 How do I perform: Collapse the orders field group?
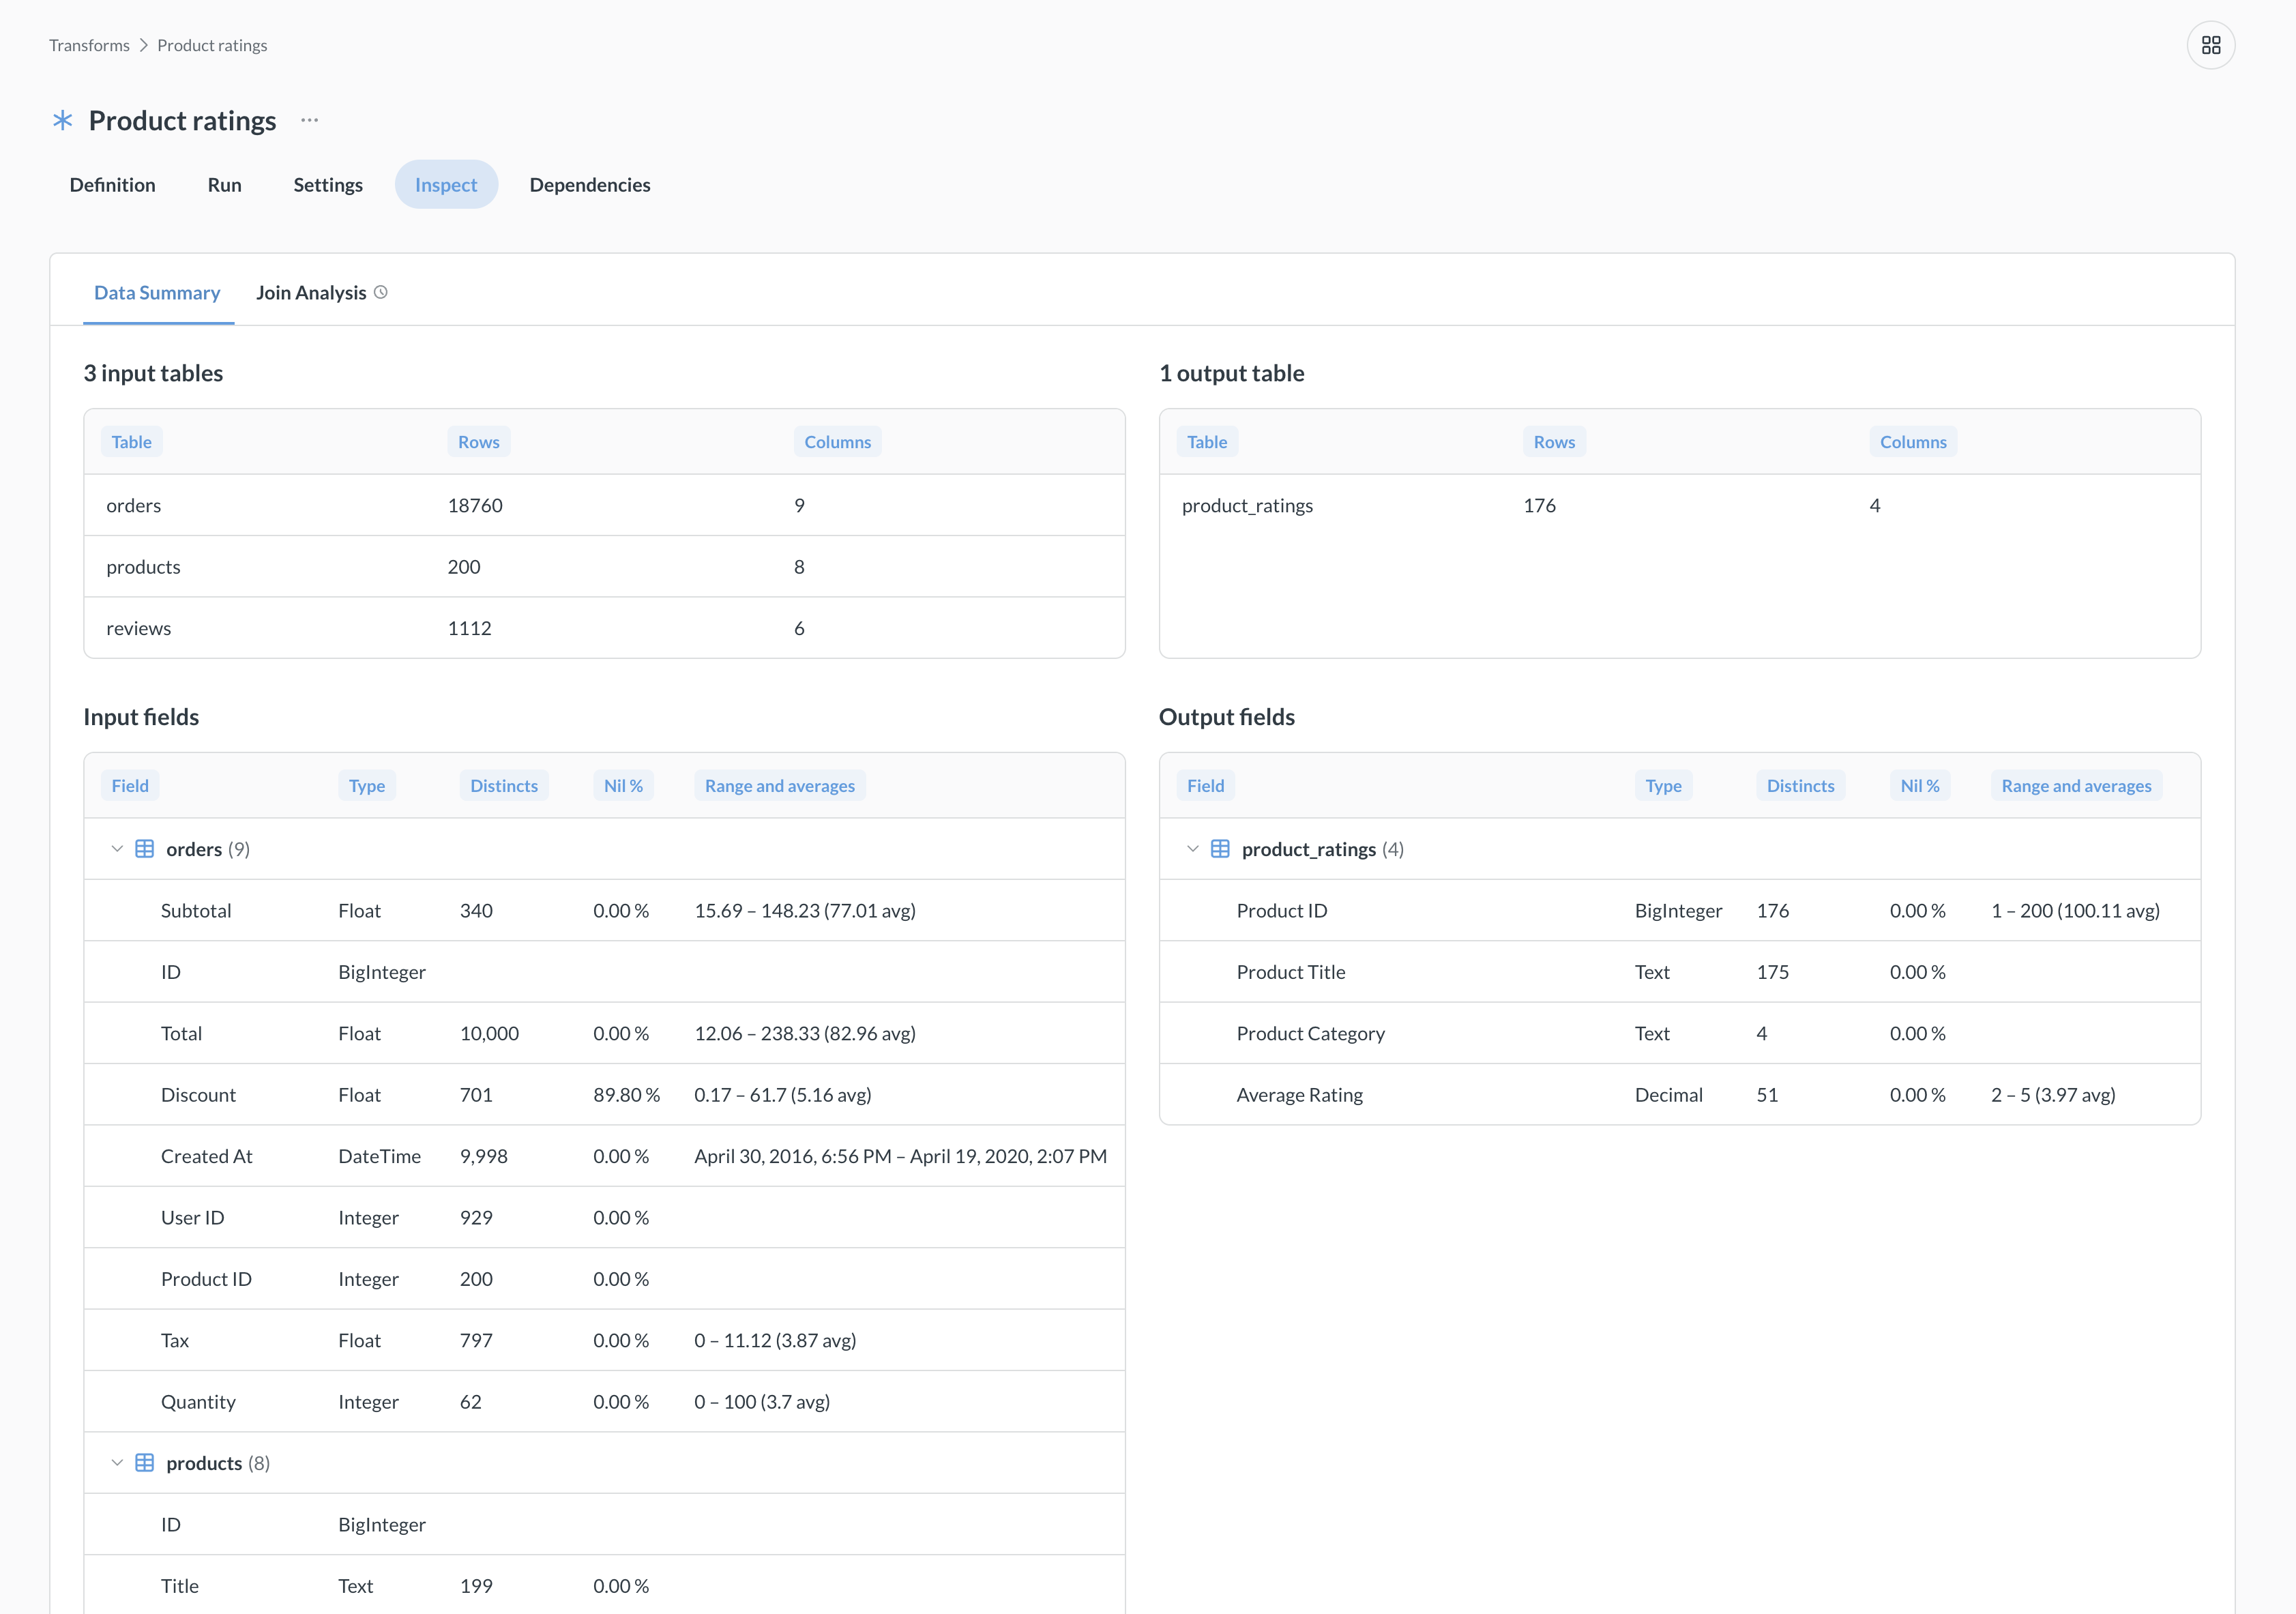[x=117, y=848]
